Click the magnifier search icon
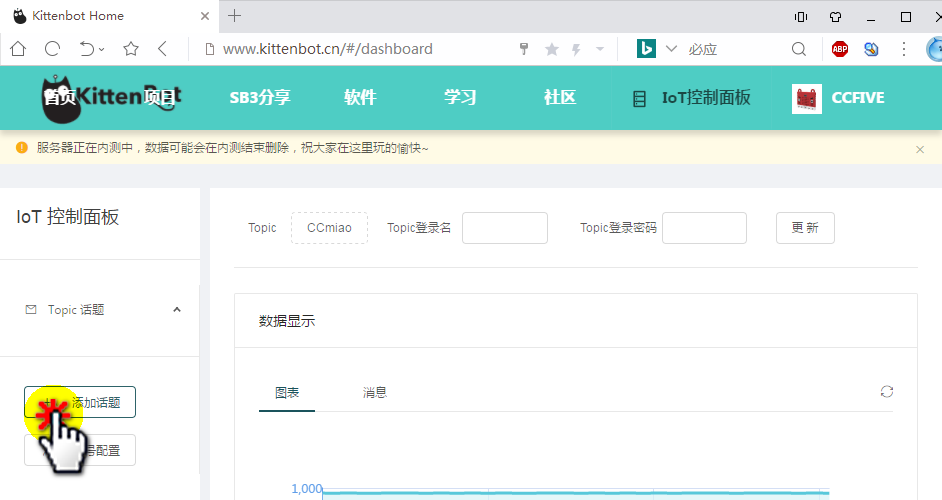Image resolution: width=942 pixels, height=500 pixels. click(798, 49)
